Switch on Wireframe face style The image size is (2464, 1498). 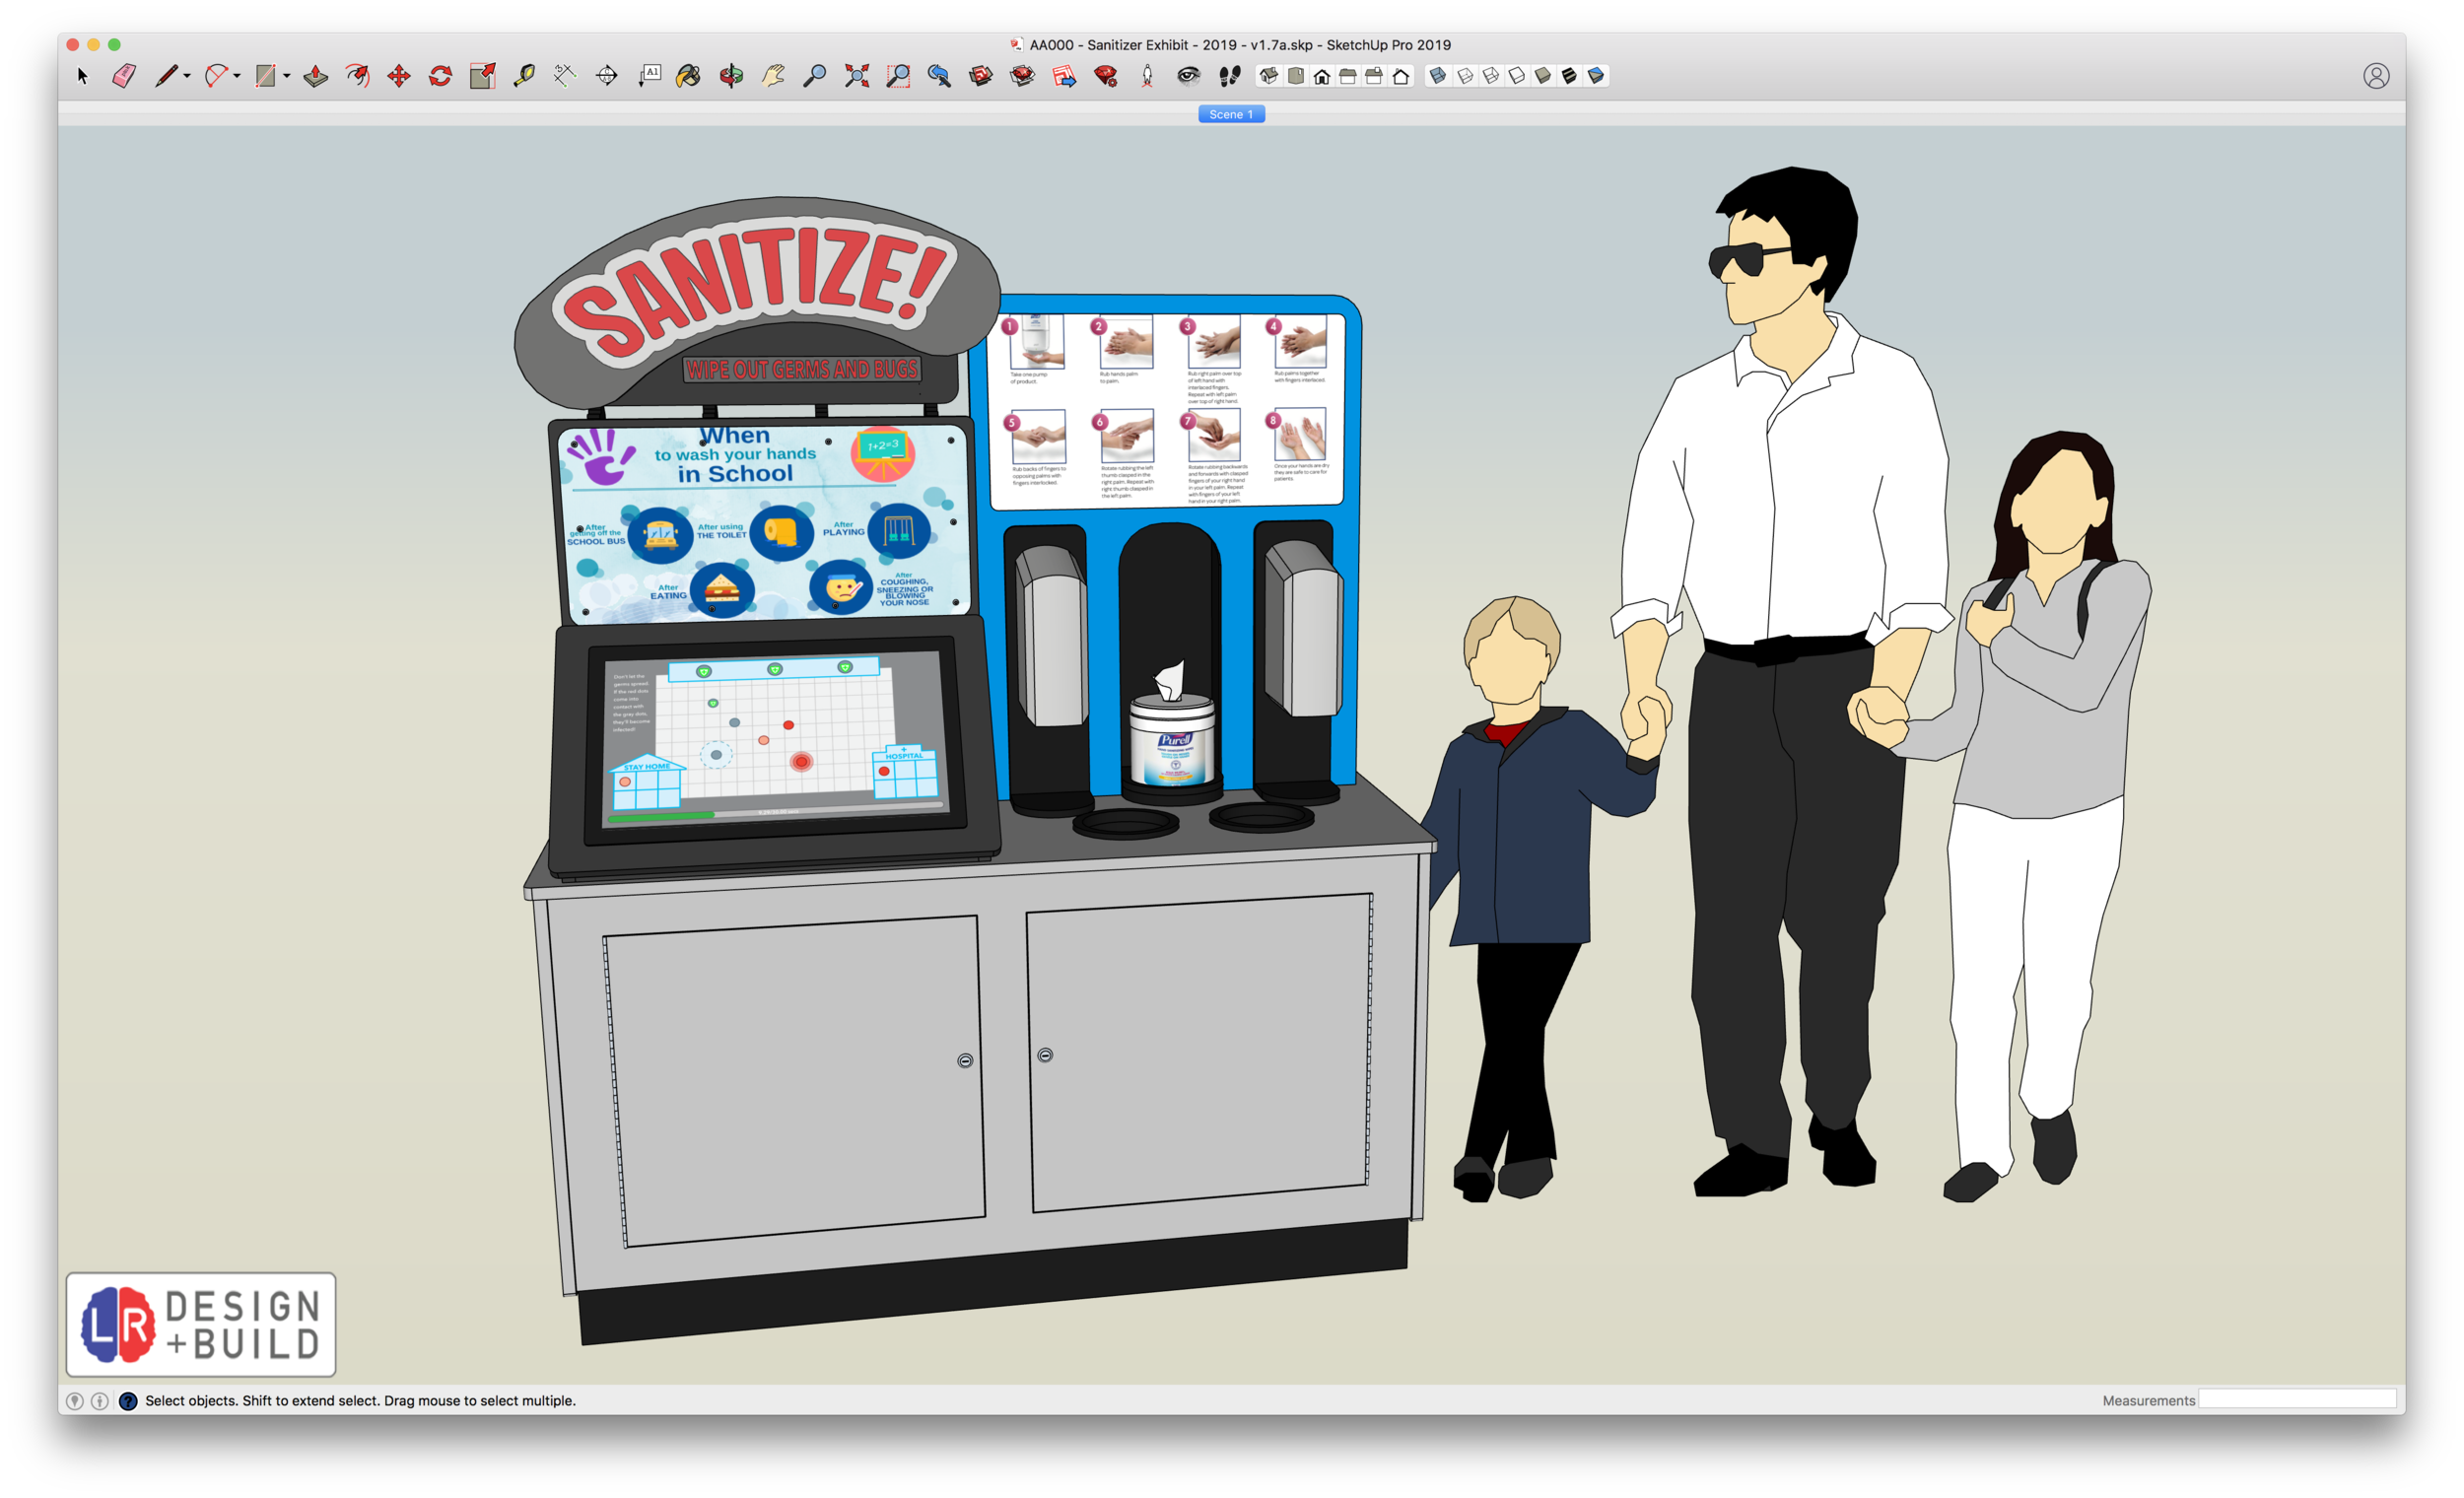[x=1490, y=75]
